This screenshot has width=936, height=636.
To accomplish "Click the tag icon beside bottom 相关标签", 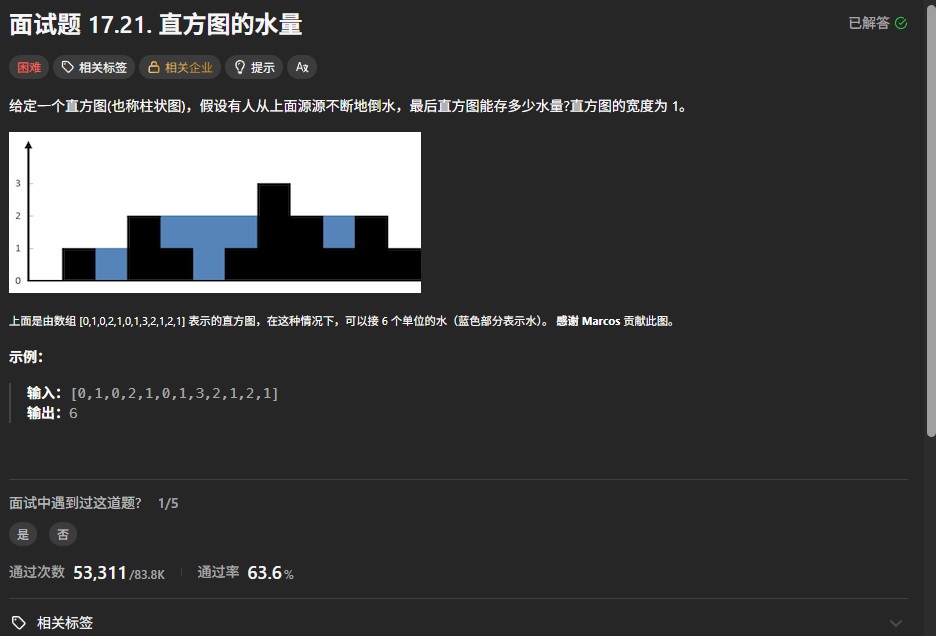I will pyautogui.click(x=19, y=623).
